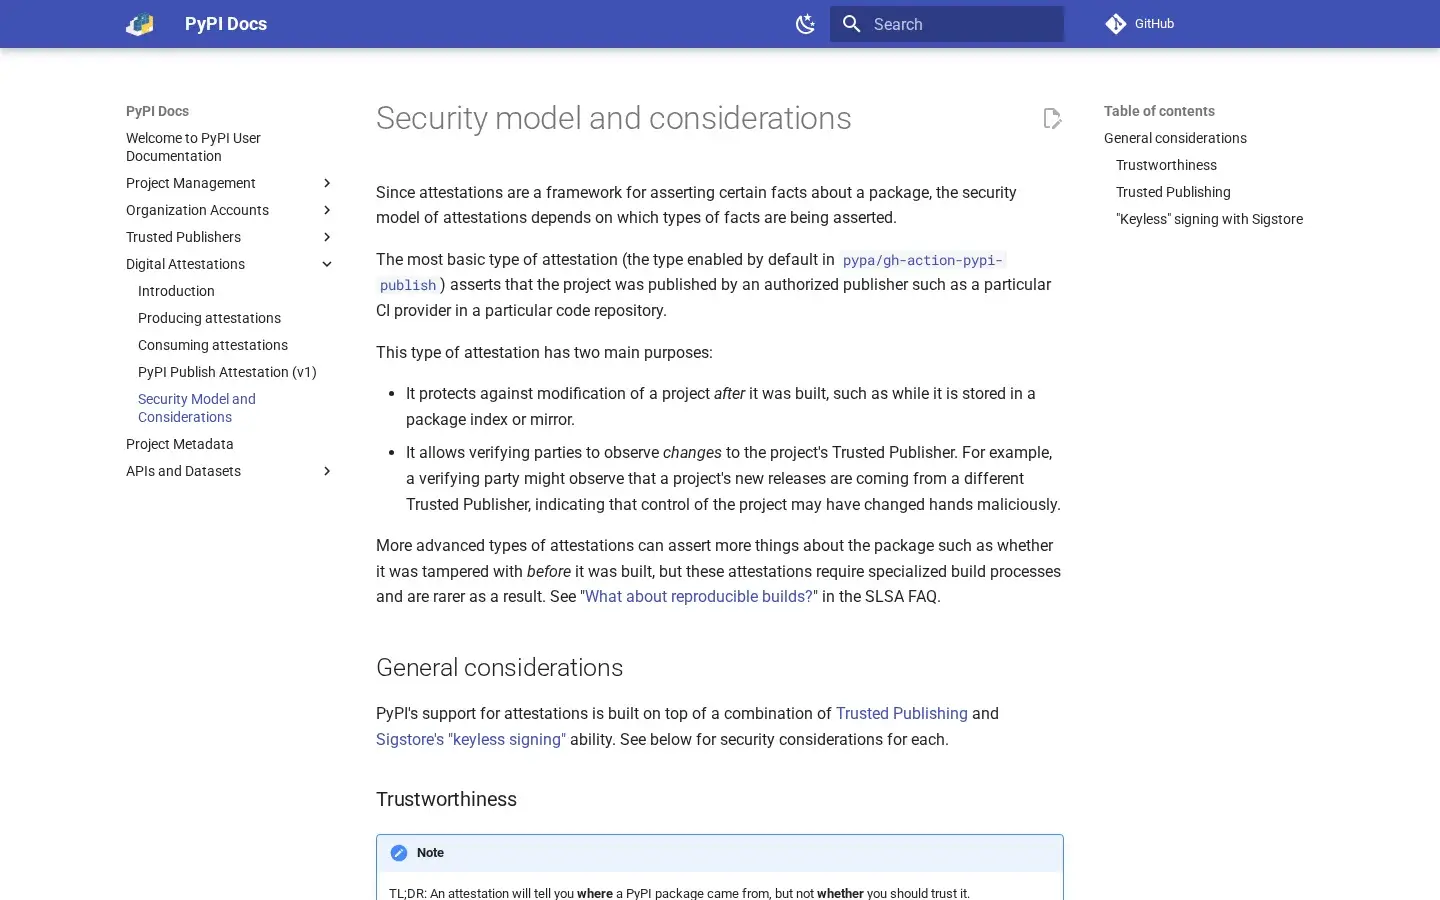Open the GitHub link text
Screen dimensions: 1440x900
(x=1154, y=24)
